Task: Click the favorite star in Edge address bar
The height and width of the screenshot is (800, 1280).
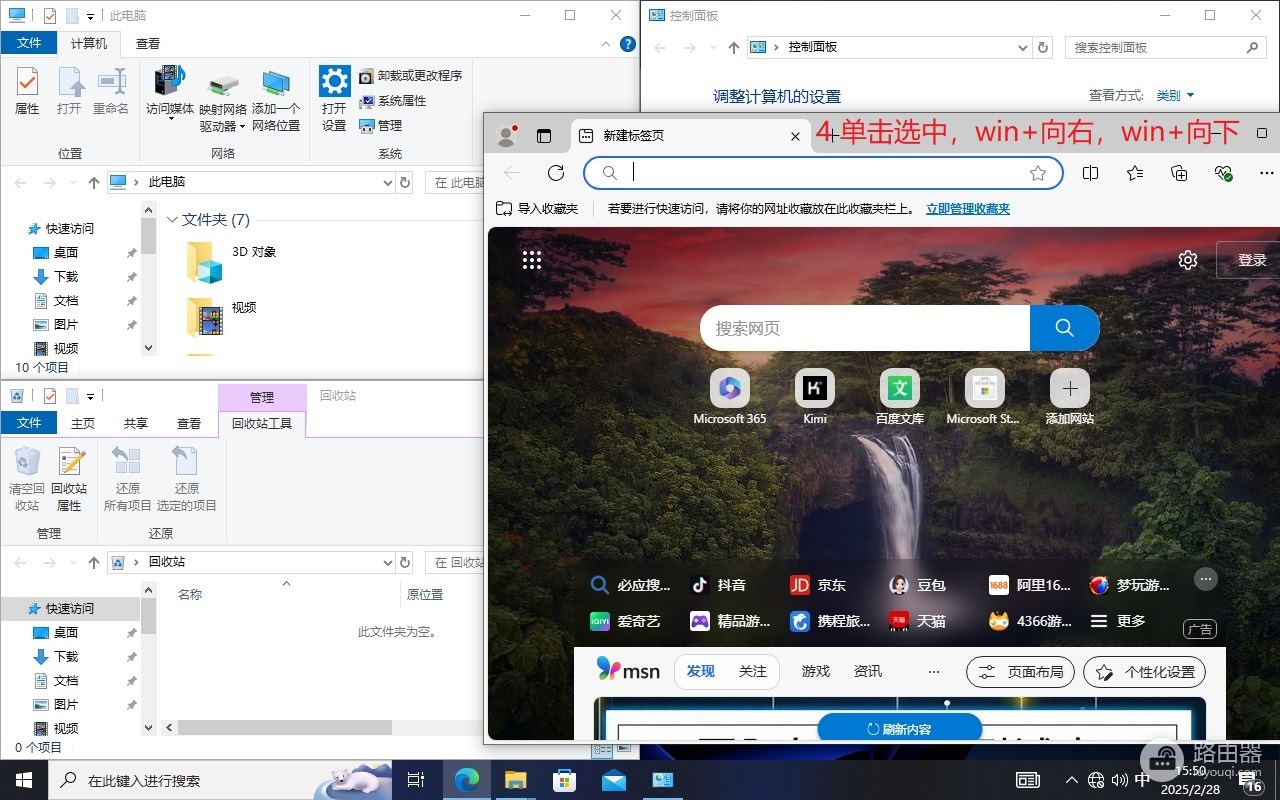Action: pyautogui.click(x=1038, y=173)
